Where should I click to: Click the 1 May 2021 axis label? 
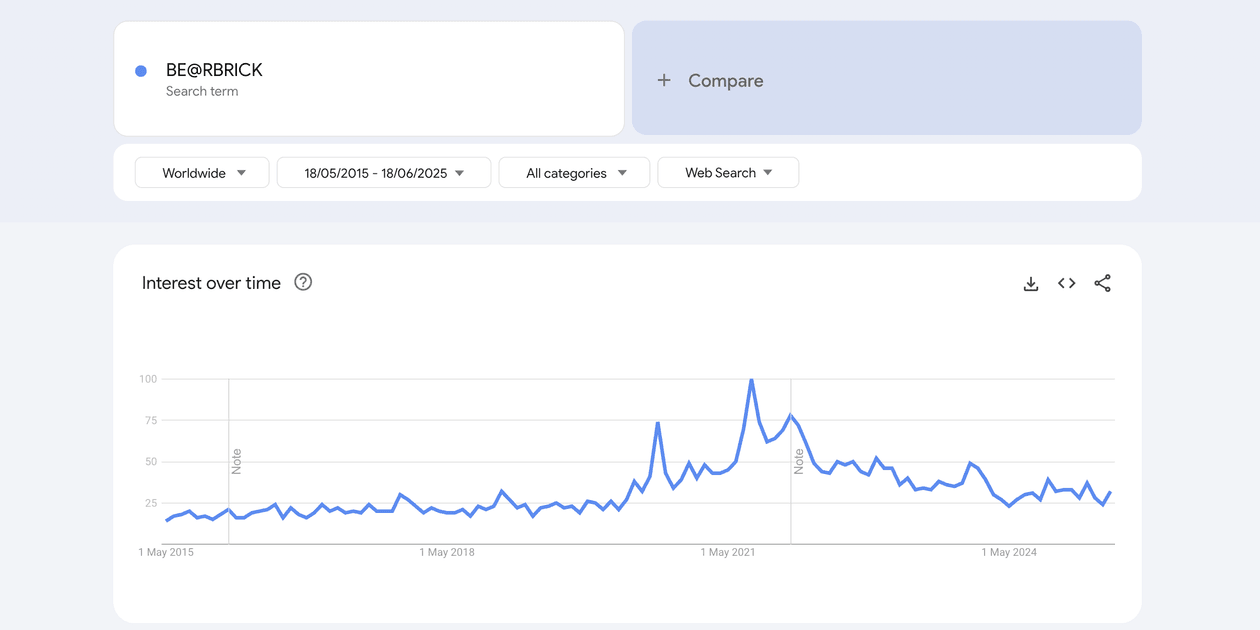728,552
